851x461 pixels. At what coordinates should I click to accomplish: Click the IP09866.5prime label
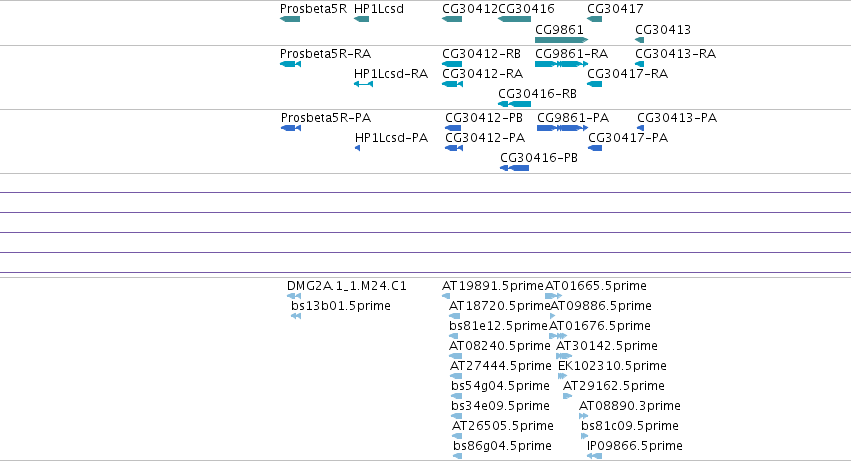point(635,446)
